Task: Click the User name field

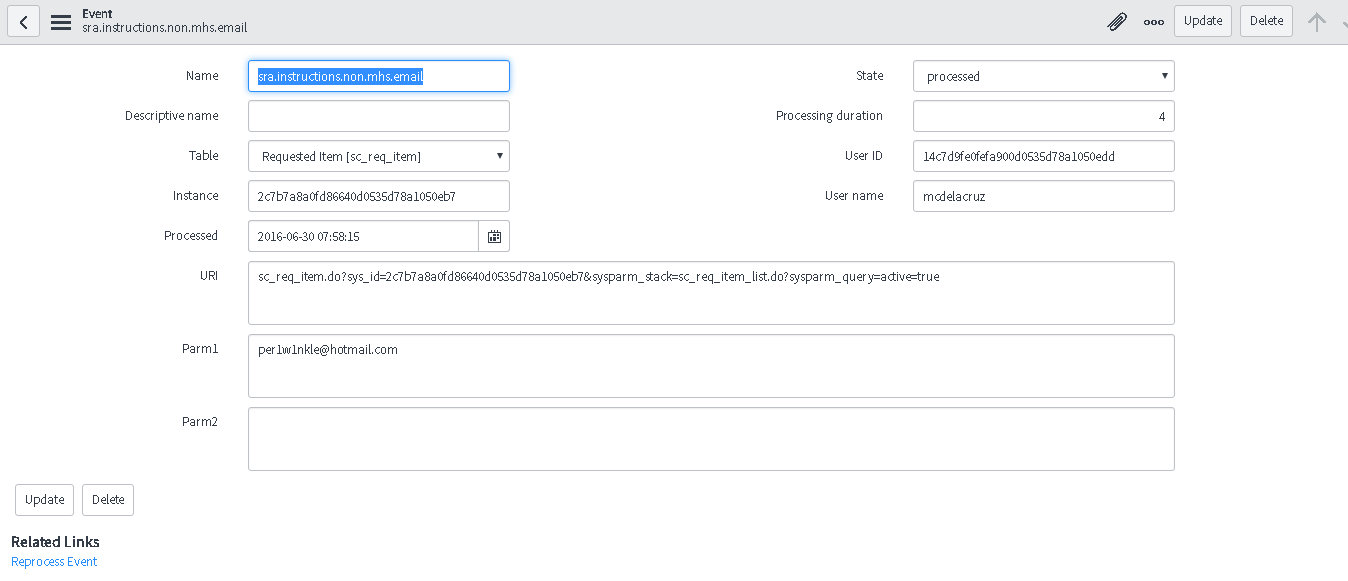Action: (x=1044, y=196)
